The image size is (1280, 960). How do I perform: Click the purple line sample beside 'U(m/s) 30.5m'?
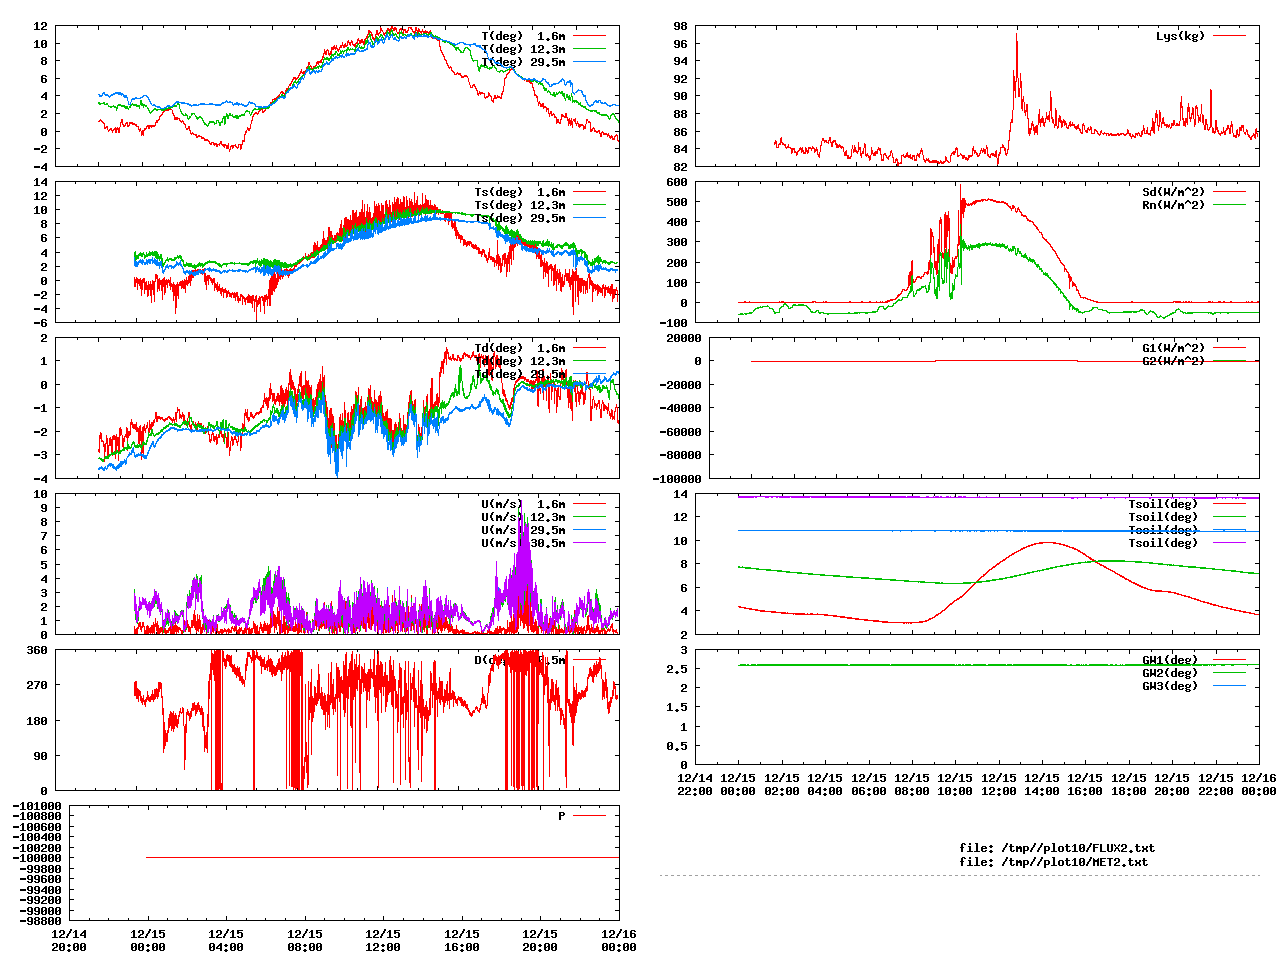tap(590, 543)
